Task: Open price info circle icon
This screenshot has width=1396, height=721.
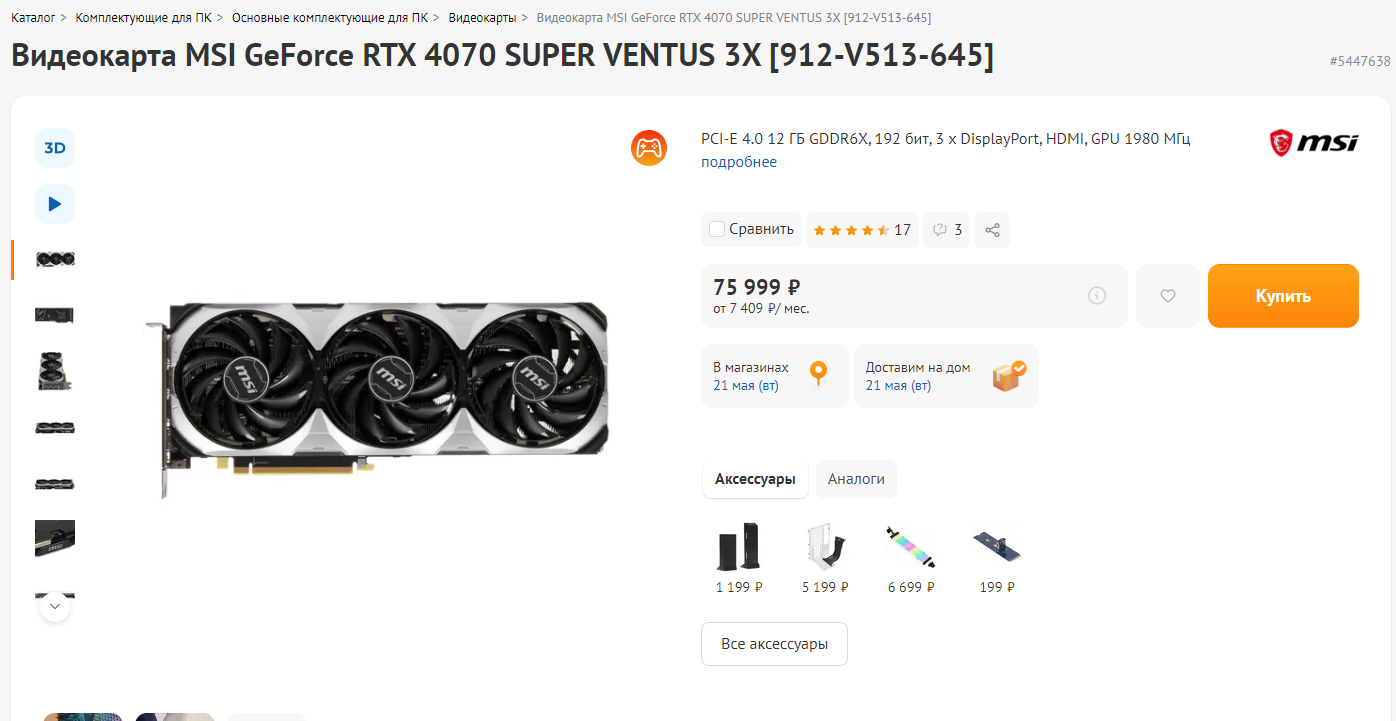Action: pyautogui.click(x=1097, y=295)
